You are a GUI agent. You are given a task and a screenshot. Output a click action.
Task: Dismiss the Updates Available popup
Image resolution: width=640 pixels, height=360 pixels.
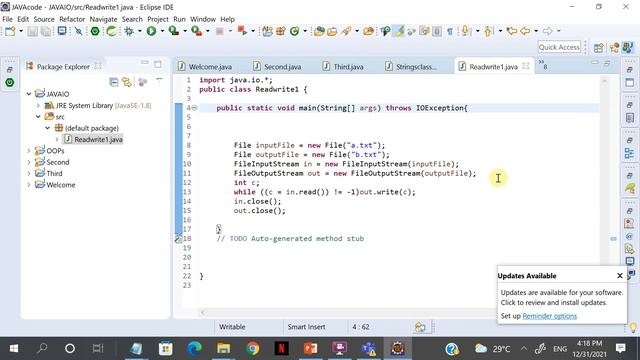point(620,276)
